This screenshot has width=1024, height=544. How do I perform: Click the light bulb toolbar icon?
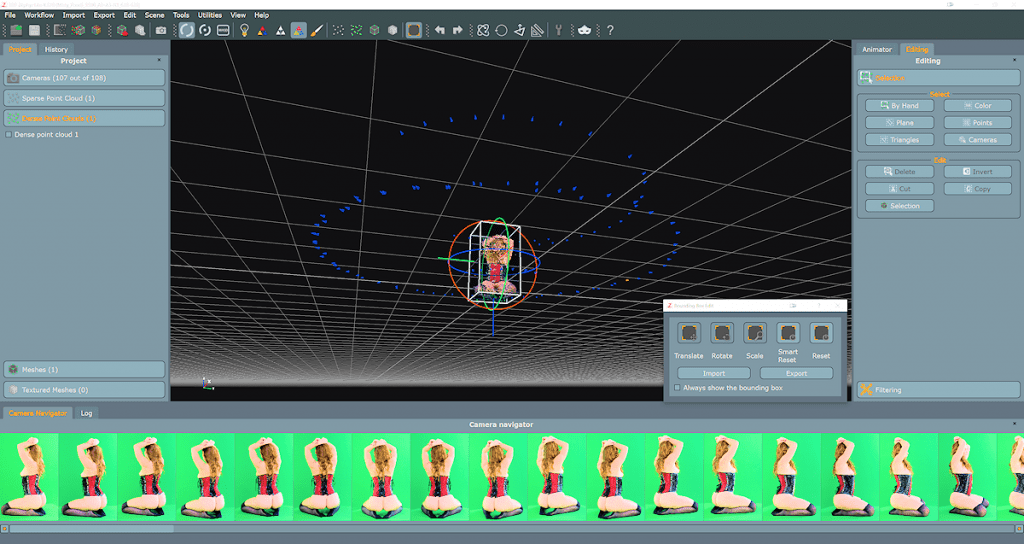[244, 30]
